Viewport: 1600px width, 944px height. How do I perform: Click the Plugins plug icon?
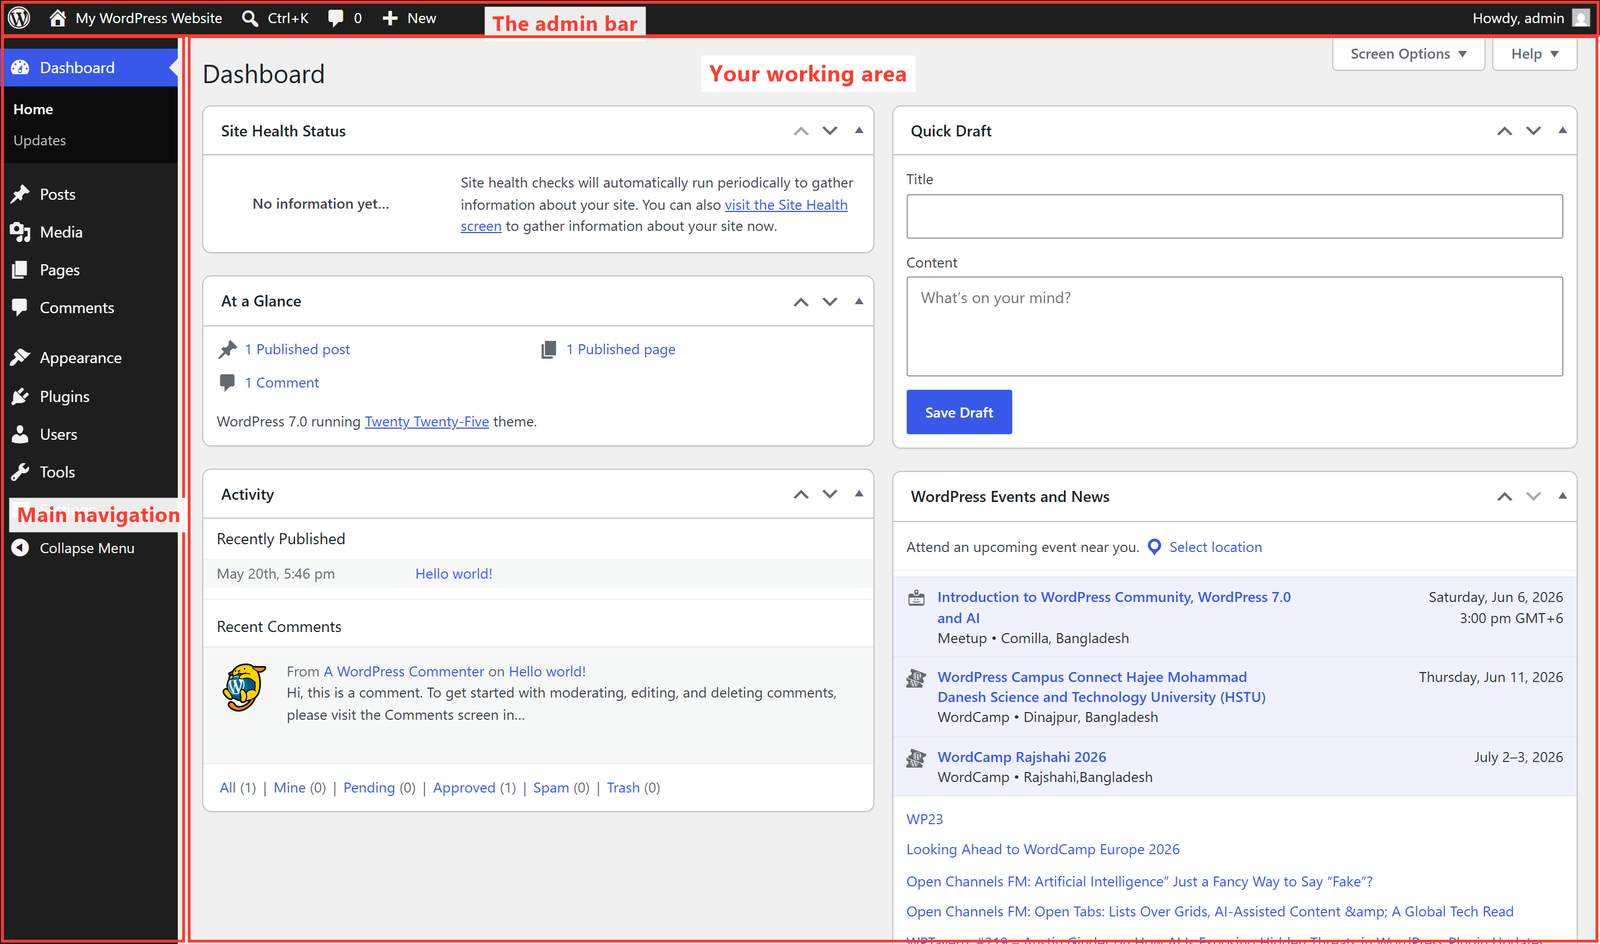pyautogui.click(x=20, y=396)
